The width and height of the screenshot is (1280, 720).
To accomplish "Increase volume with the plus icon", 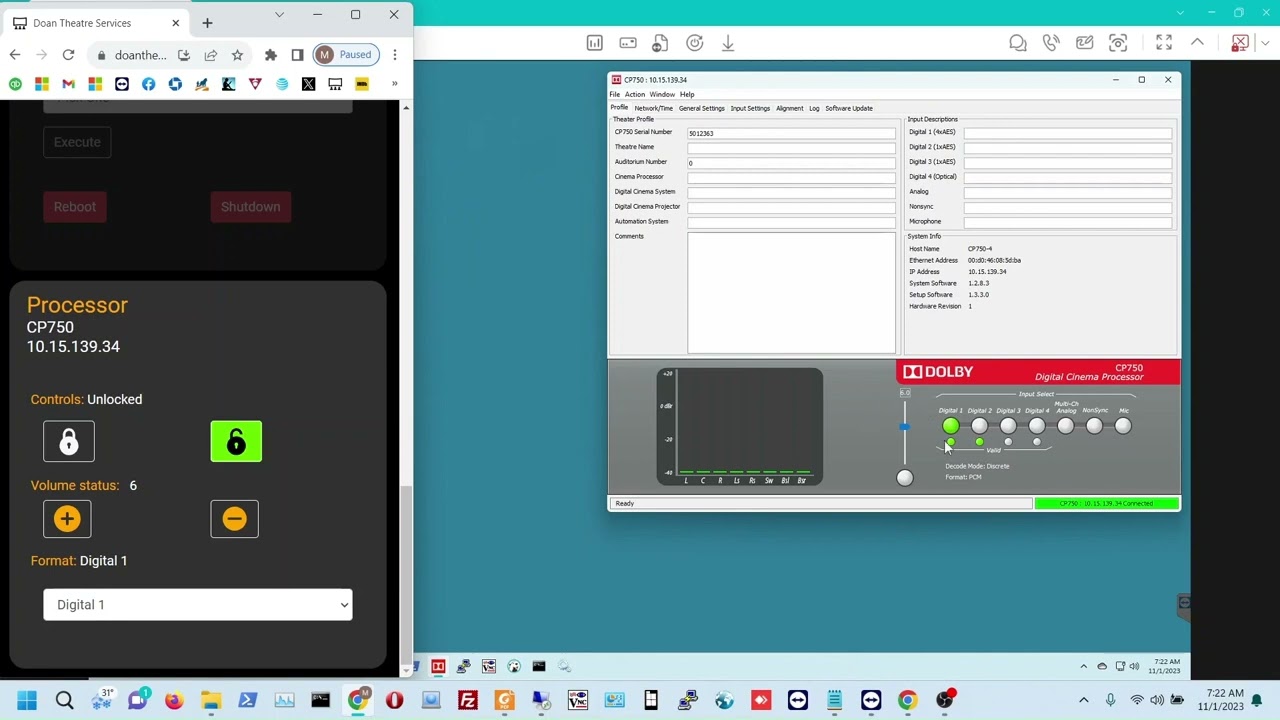I will point(67,518).
